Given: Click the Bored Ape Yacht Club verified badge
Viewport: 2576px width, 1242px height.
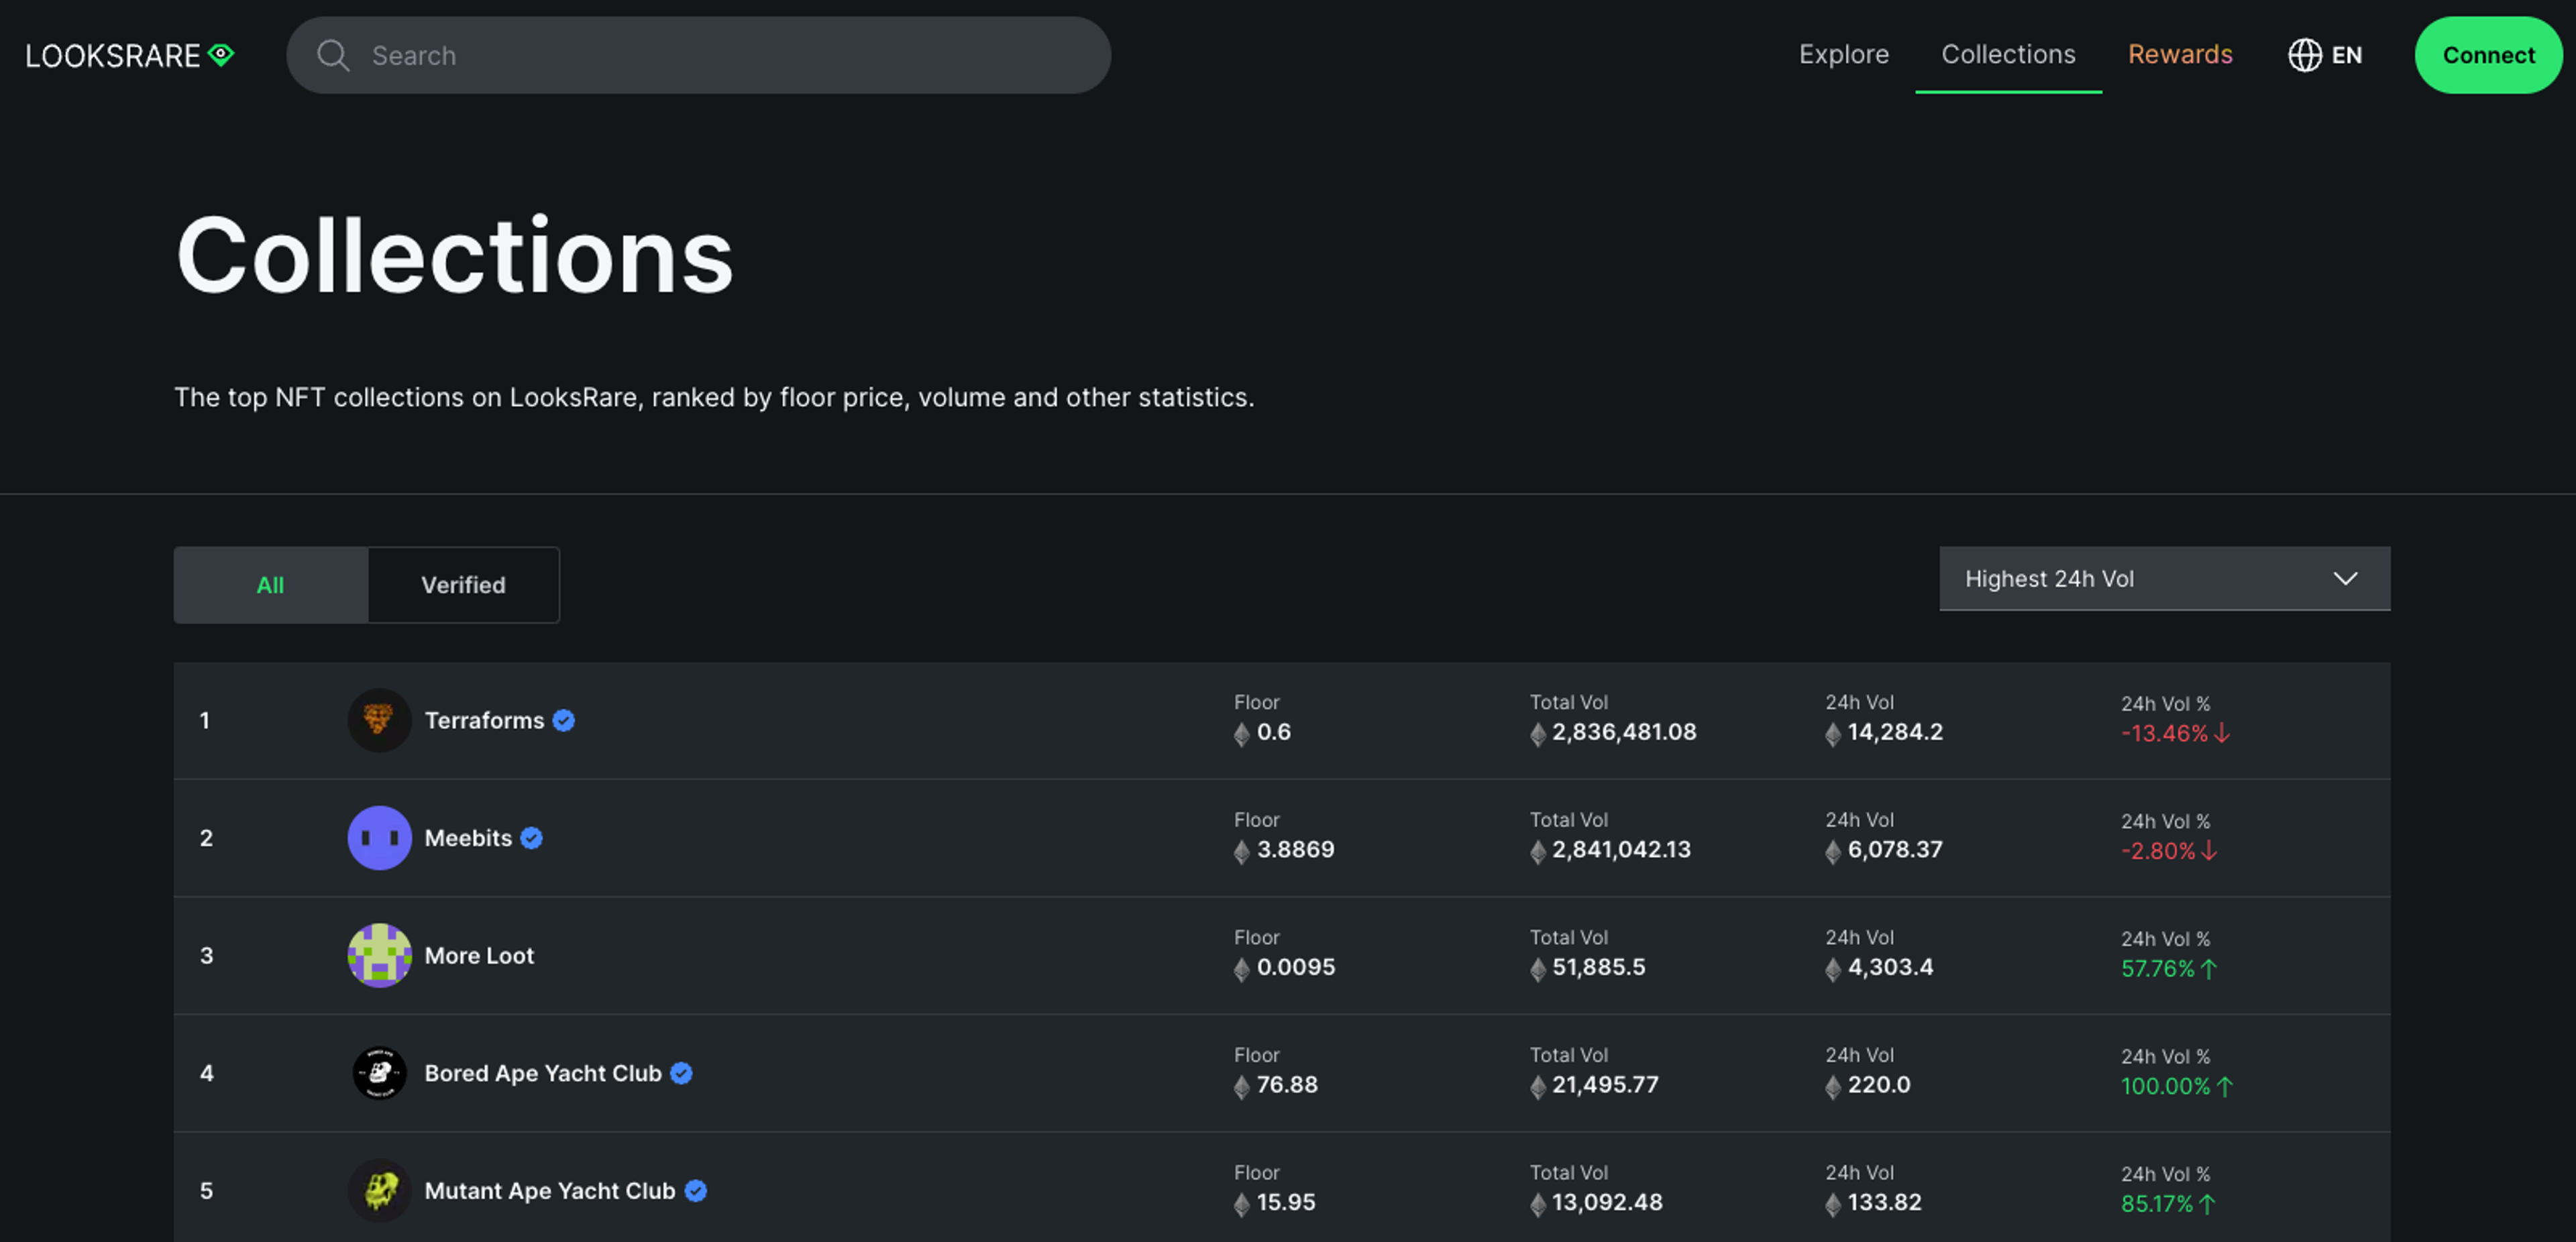Looking at the screenshot, I should click(x=682, y=1073).
